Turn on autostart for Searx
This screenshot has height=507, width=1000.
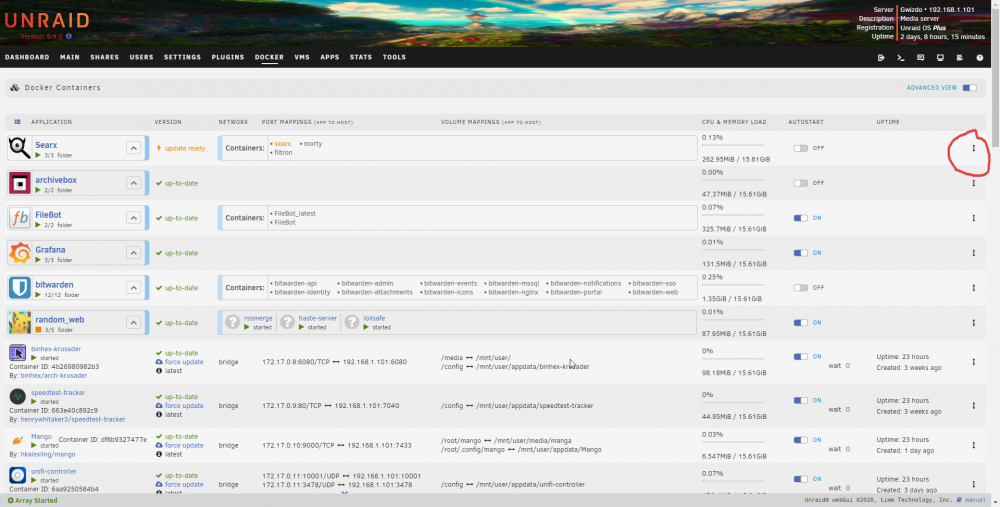(x=800, y=148)
